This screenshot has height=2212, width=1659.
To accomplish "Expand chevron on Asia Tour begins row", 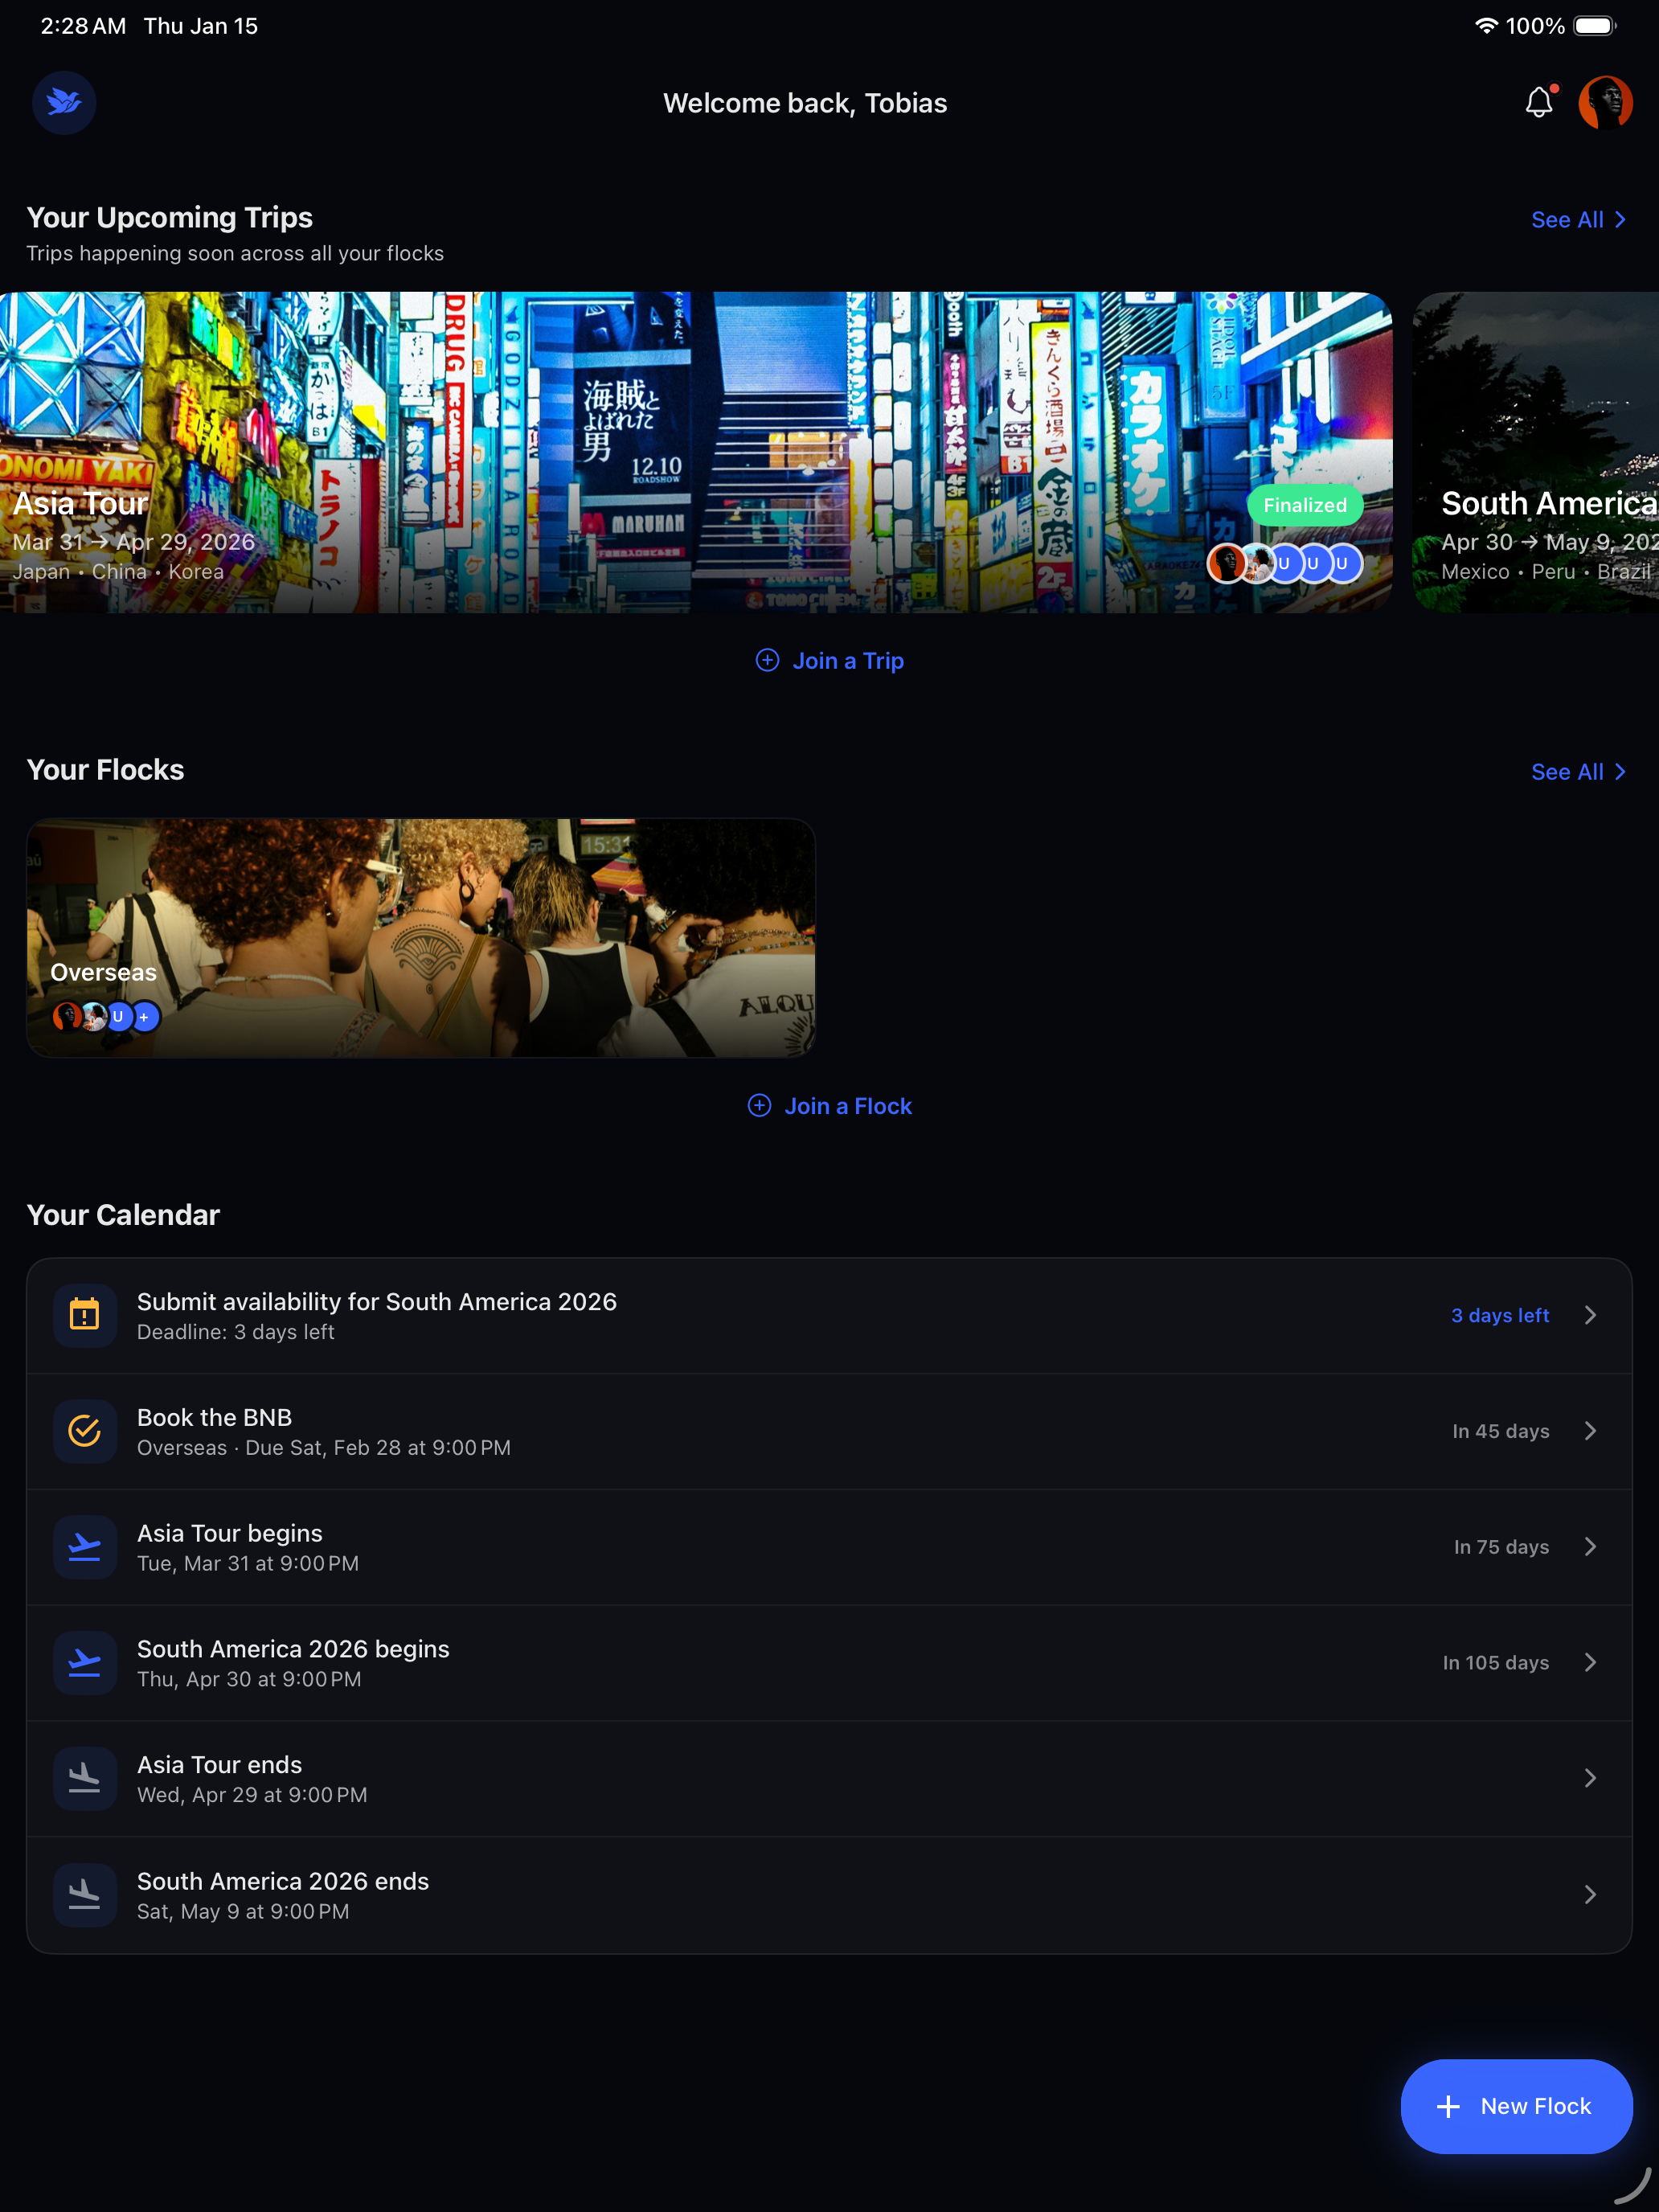I will (x=1590, y=1547).
